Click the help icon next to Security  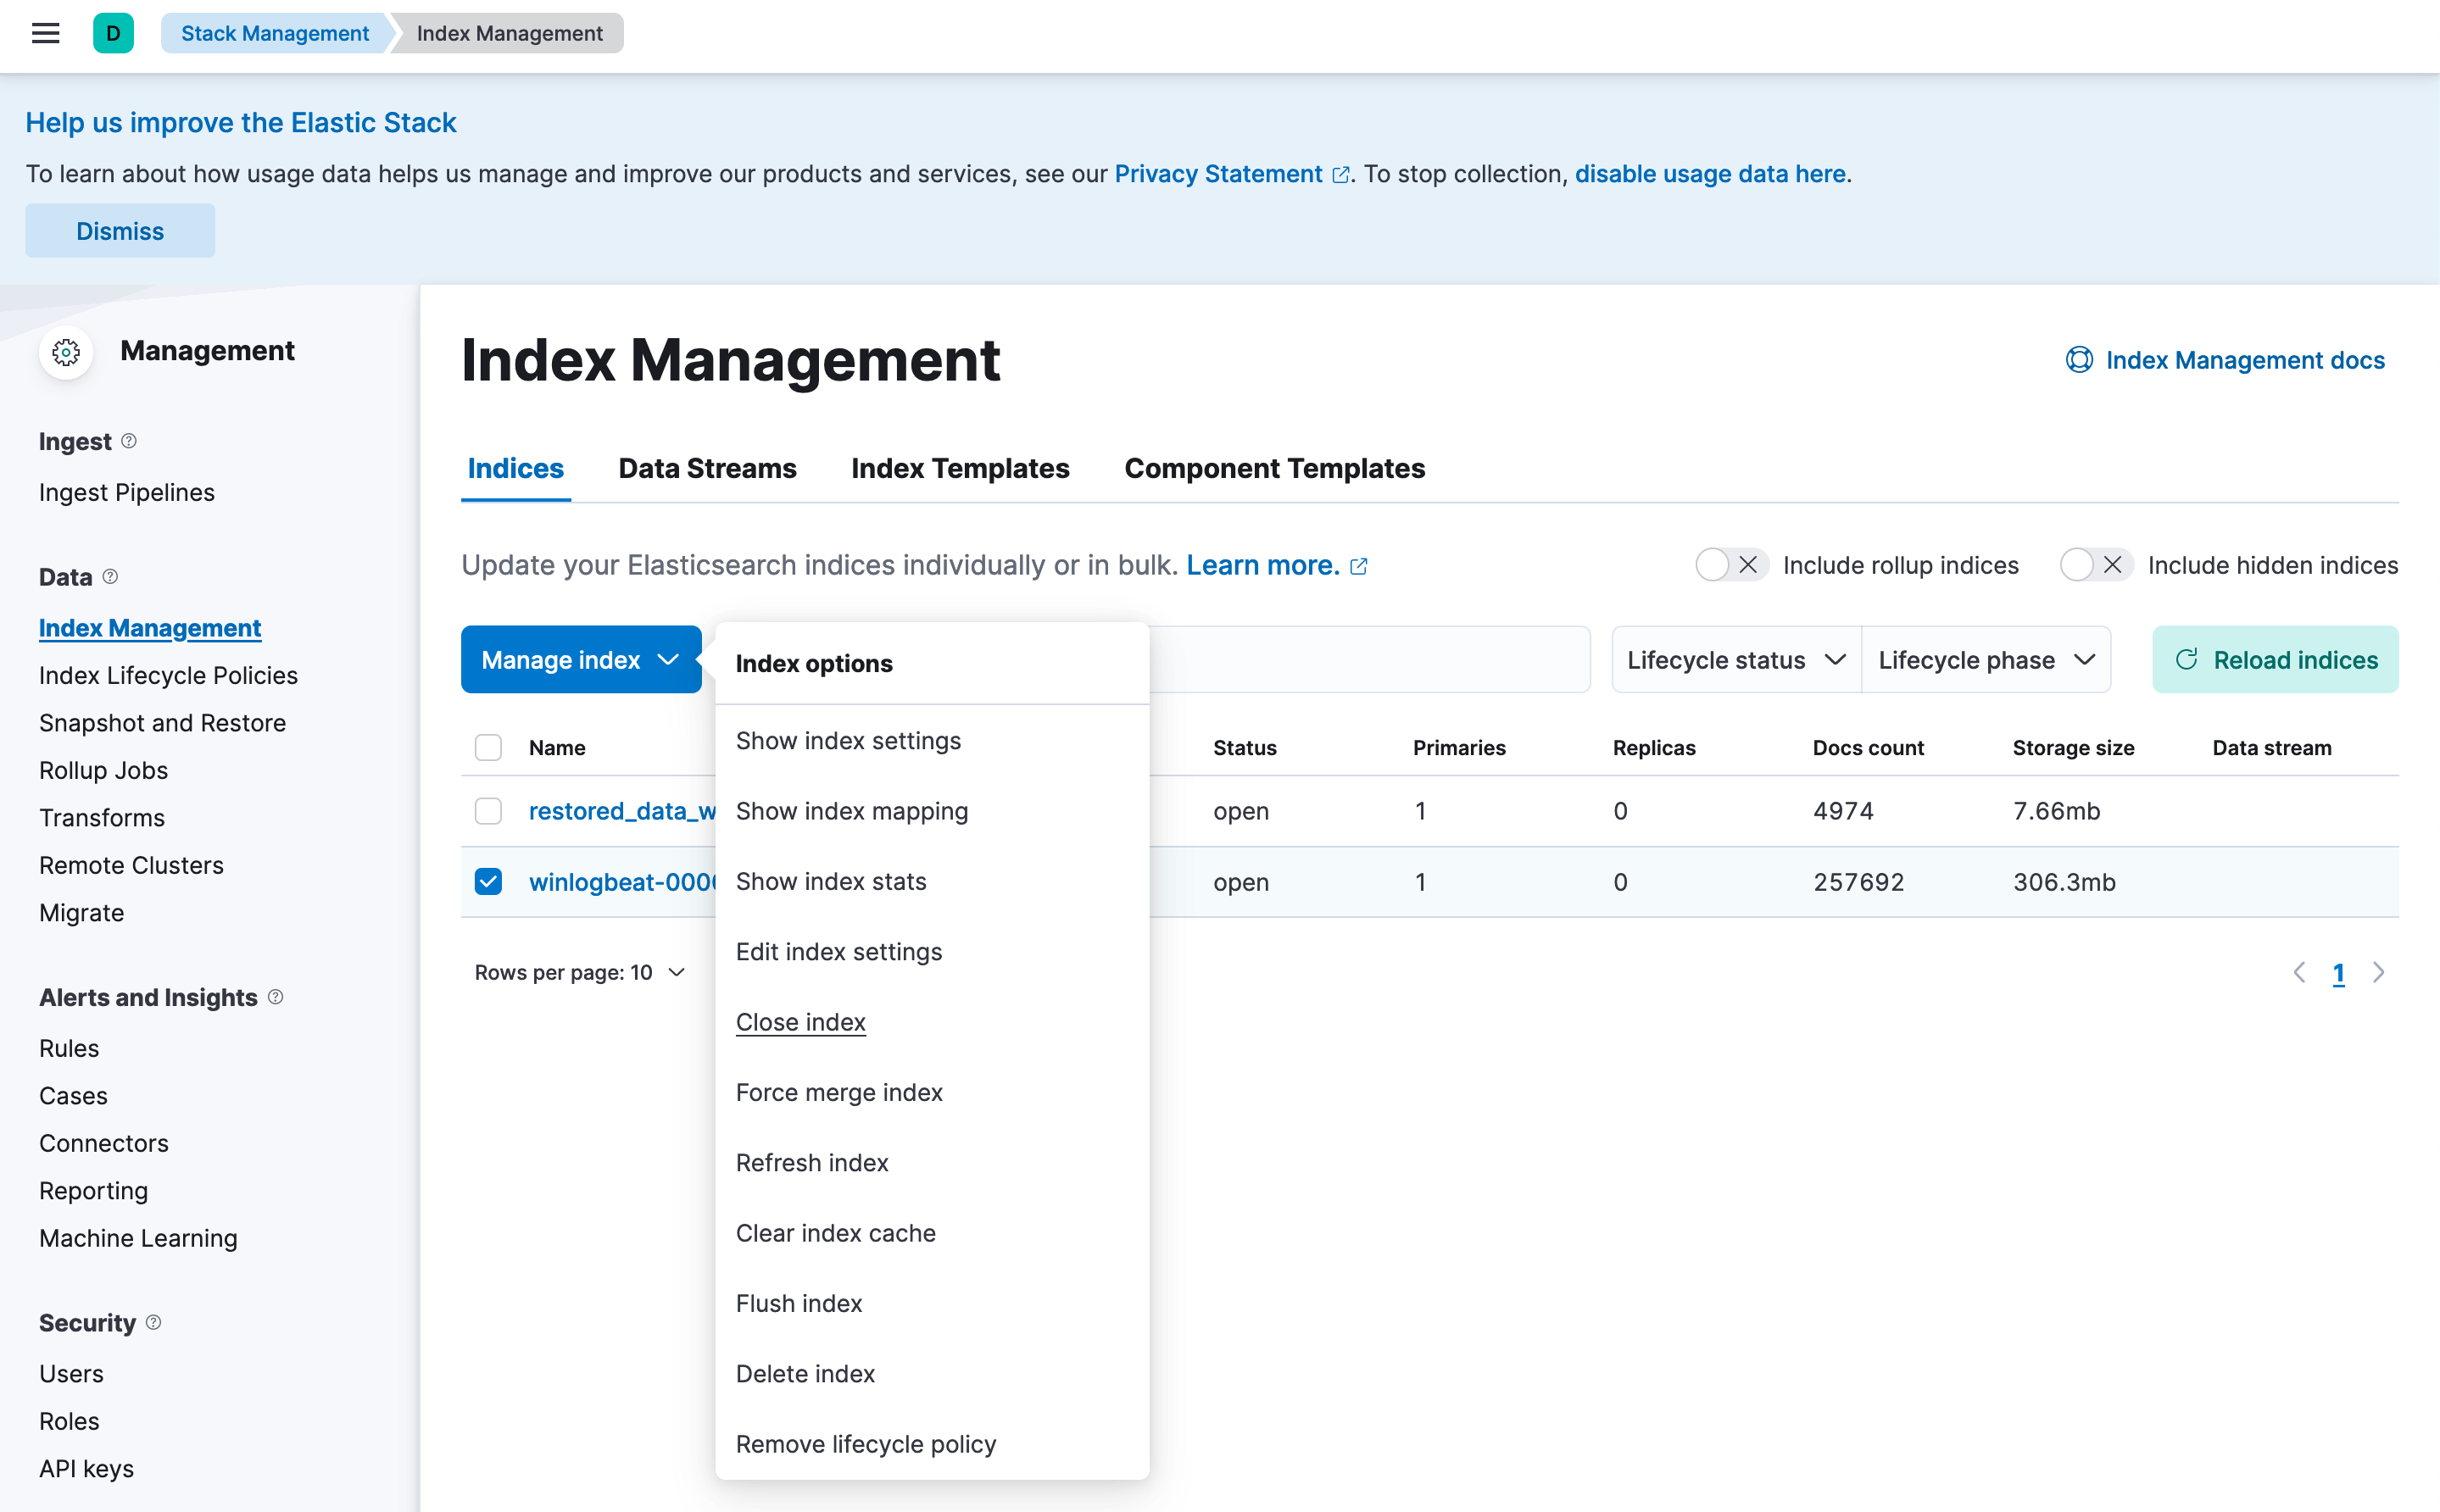click(x=153, y=1322)
